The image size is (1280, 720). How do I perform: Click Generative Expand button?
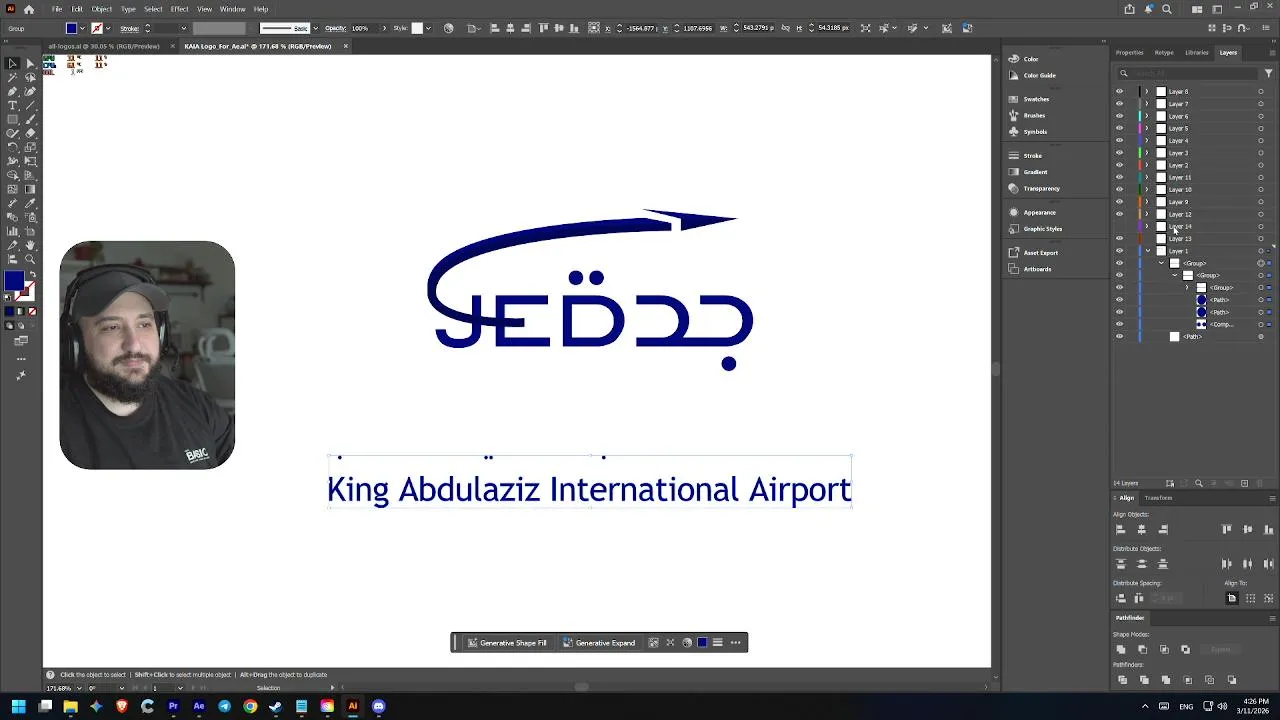tap(599, 643)
